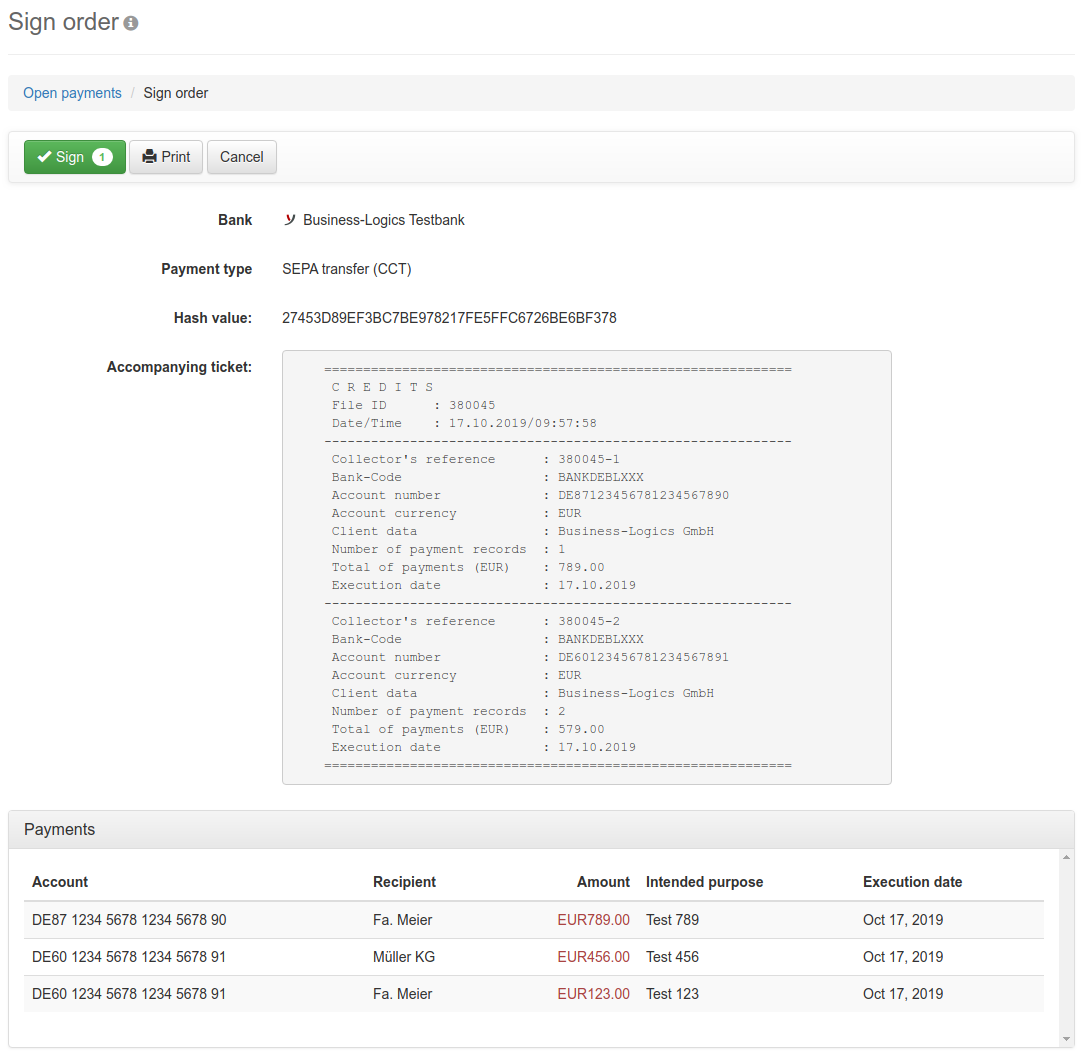Click the signature count badge showing 1
Viewport: 1084px width, 1057px height.
(x=102, y=157)
